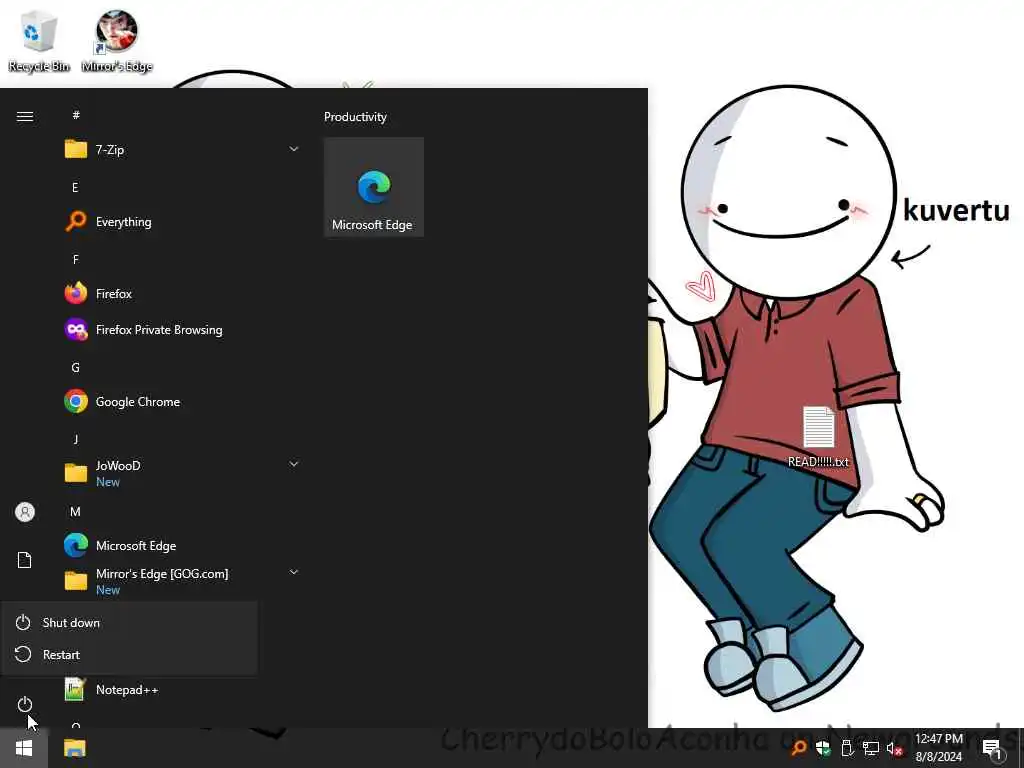Click the Windows Start button

24,748
